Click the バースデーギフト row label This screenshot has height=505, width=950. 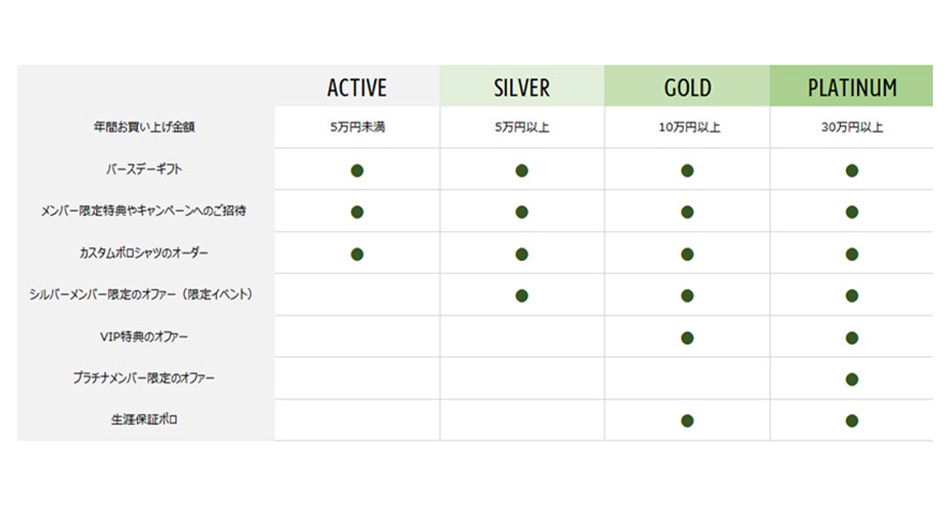pos(144,169)
